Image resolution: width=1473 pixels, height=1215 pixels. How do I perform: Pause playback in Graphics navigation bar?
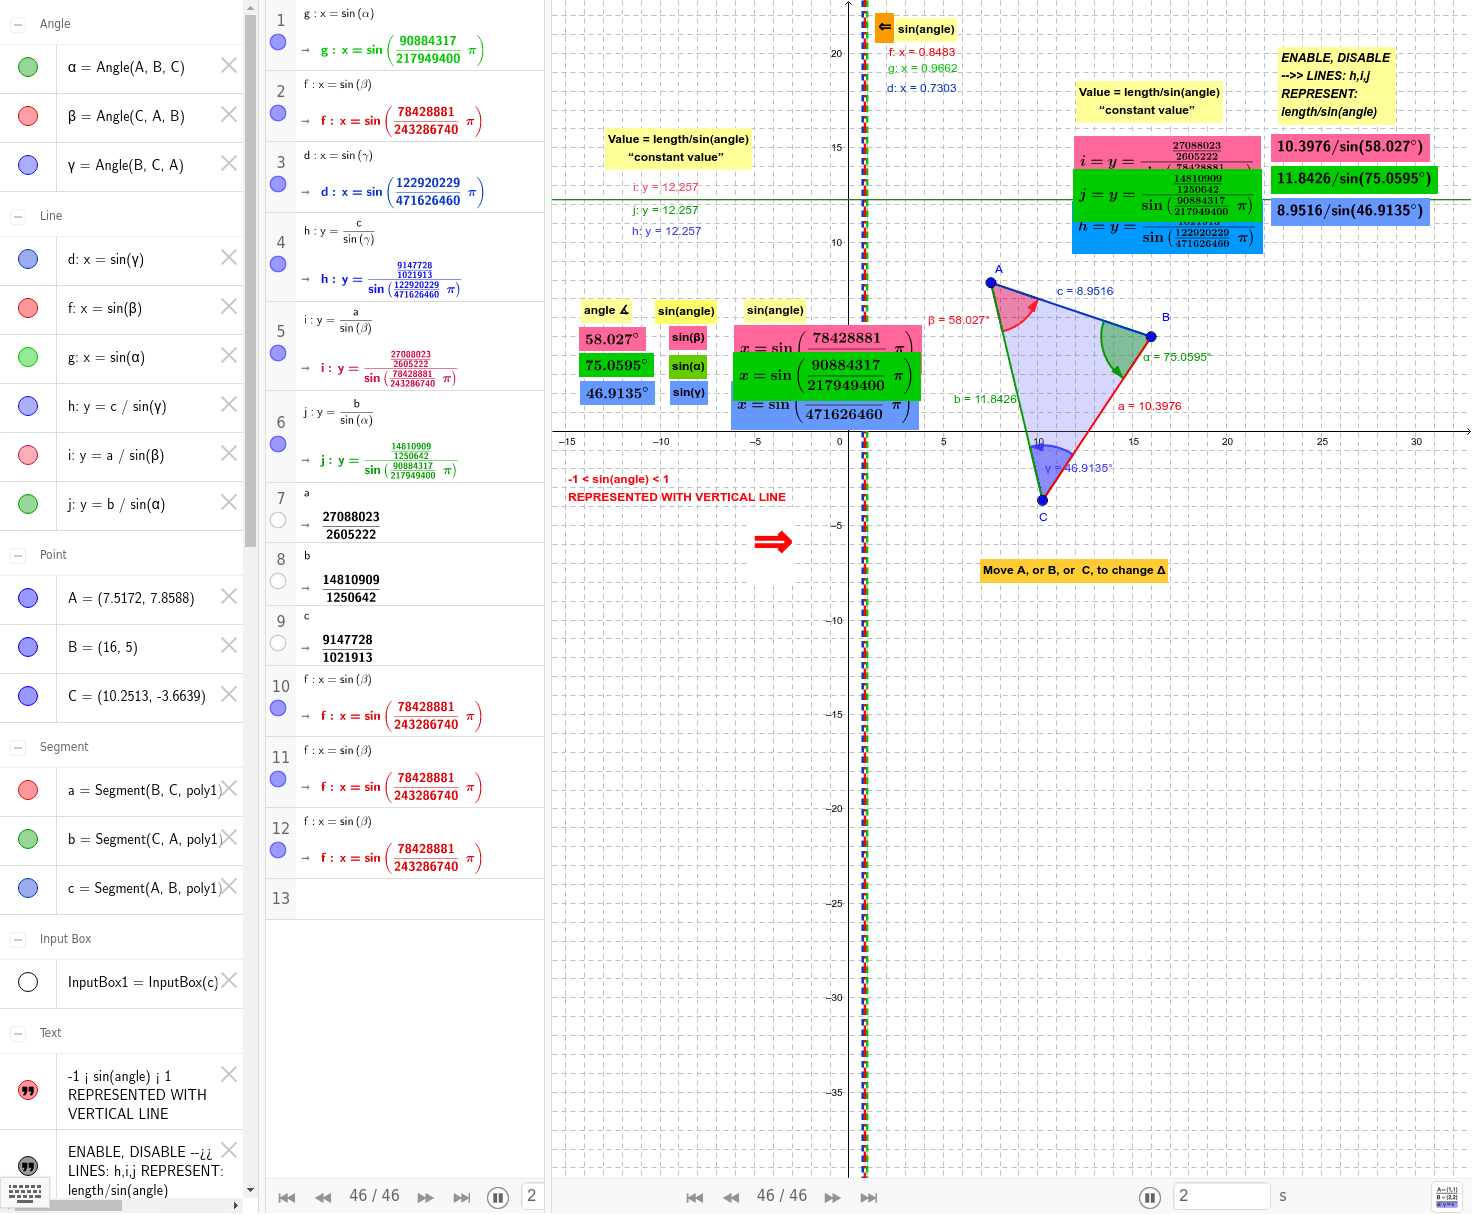tap(1150, 1197)
